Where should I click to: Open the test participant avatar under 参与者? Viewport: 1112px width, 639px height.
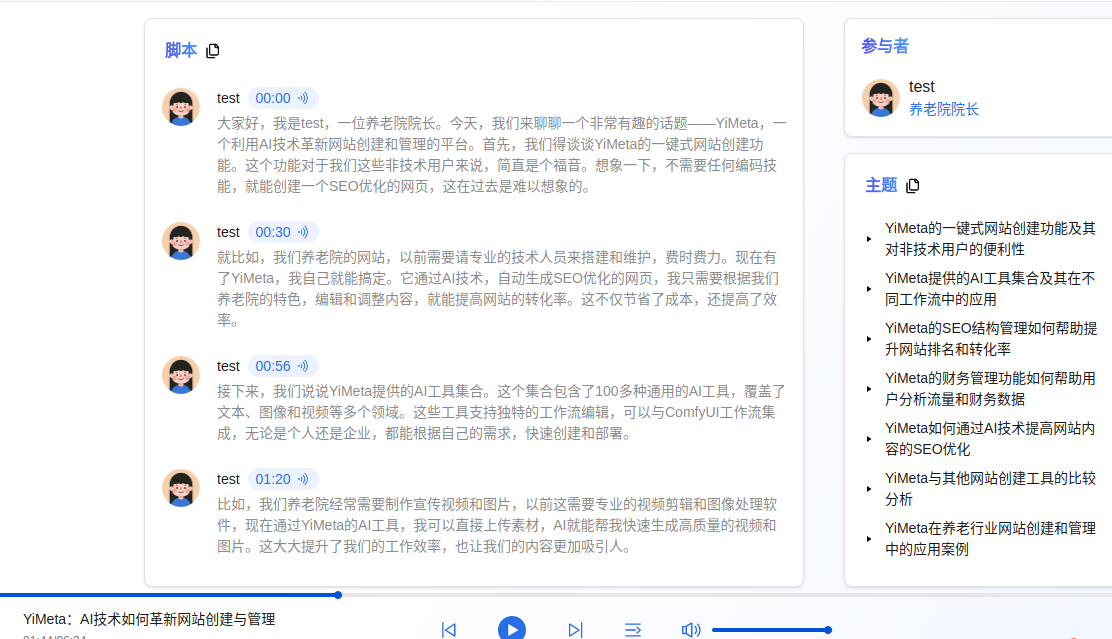[x=881, y=98]
